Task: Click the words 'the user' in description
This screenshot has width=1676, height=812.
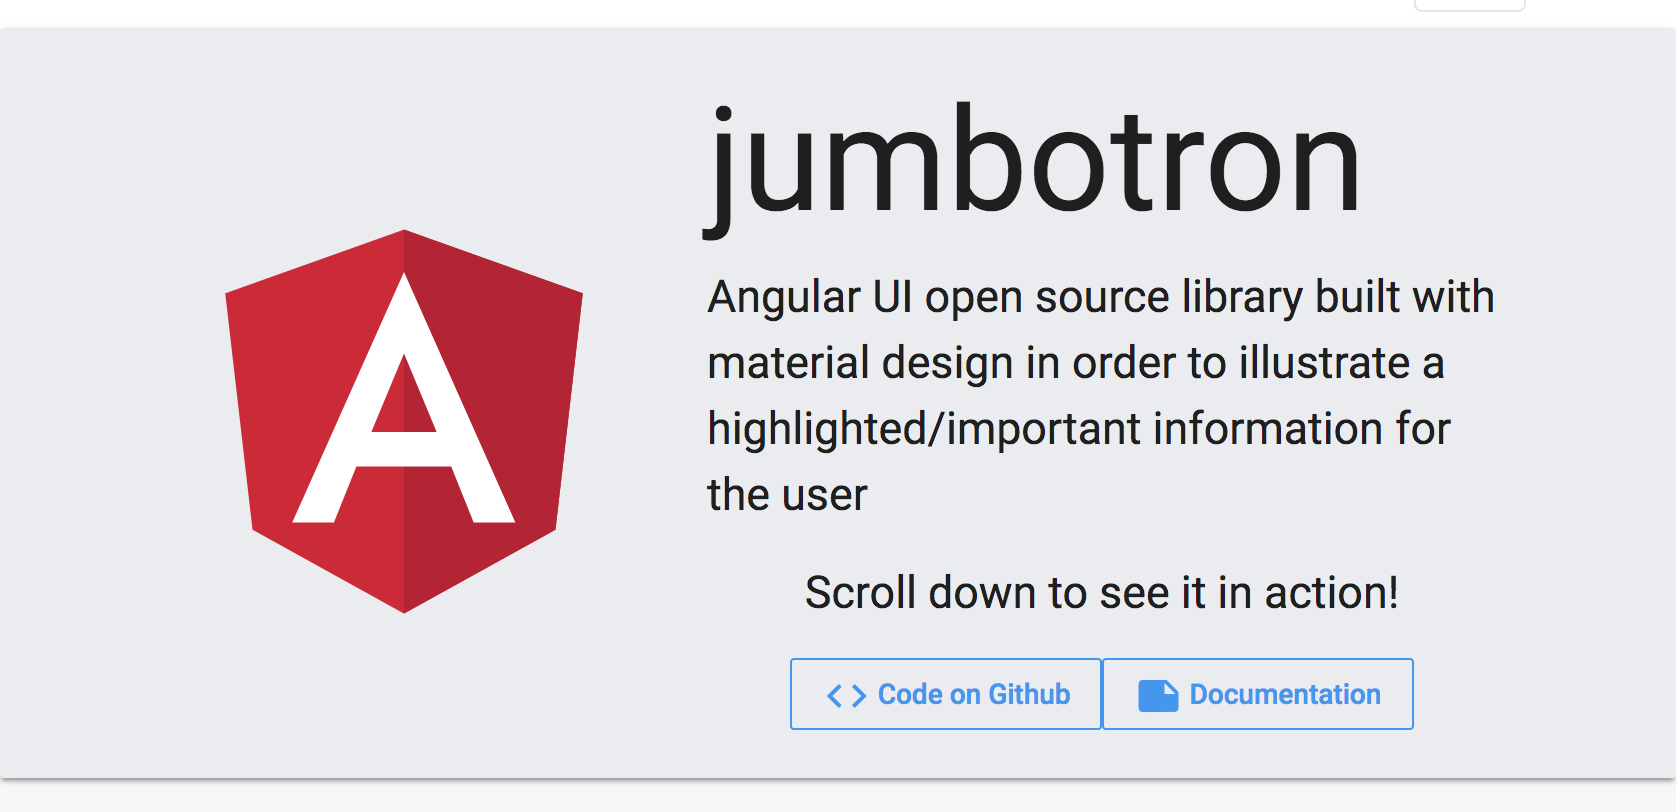Action: pyautogui.click(x=787, y=495)
